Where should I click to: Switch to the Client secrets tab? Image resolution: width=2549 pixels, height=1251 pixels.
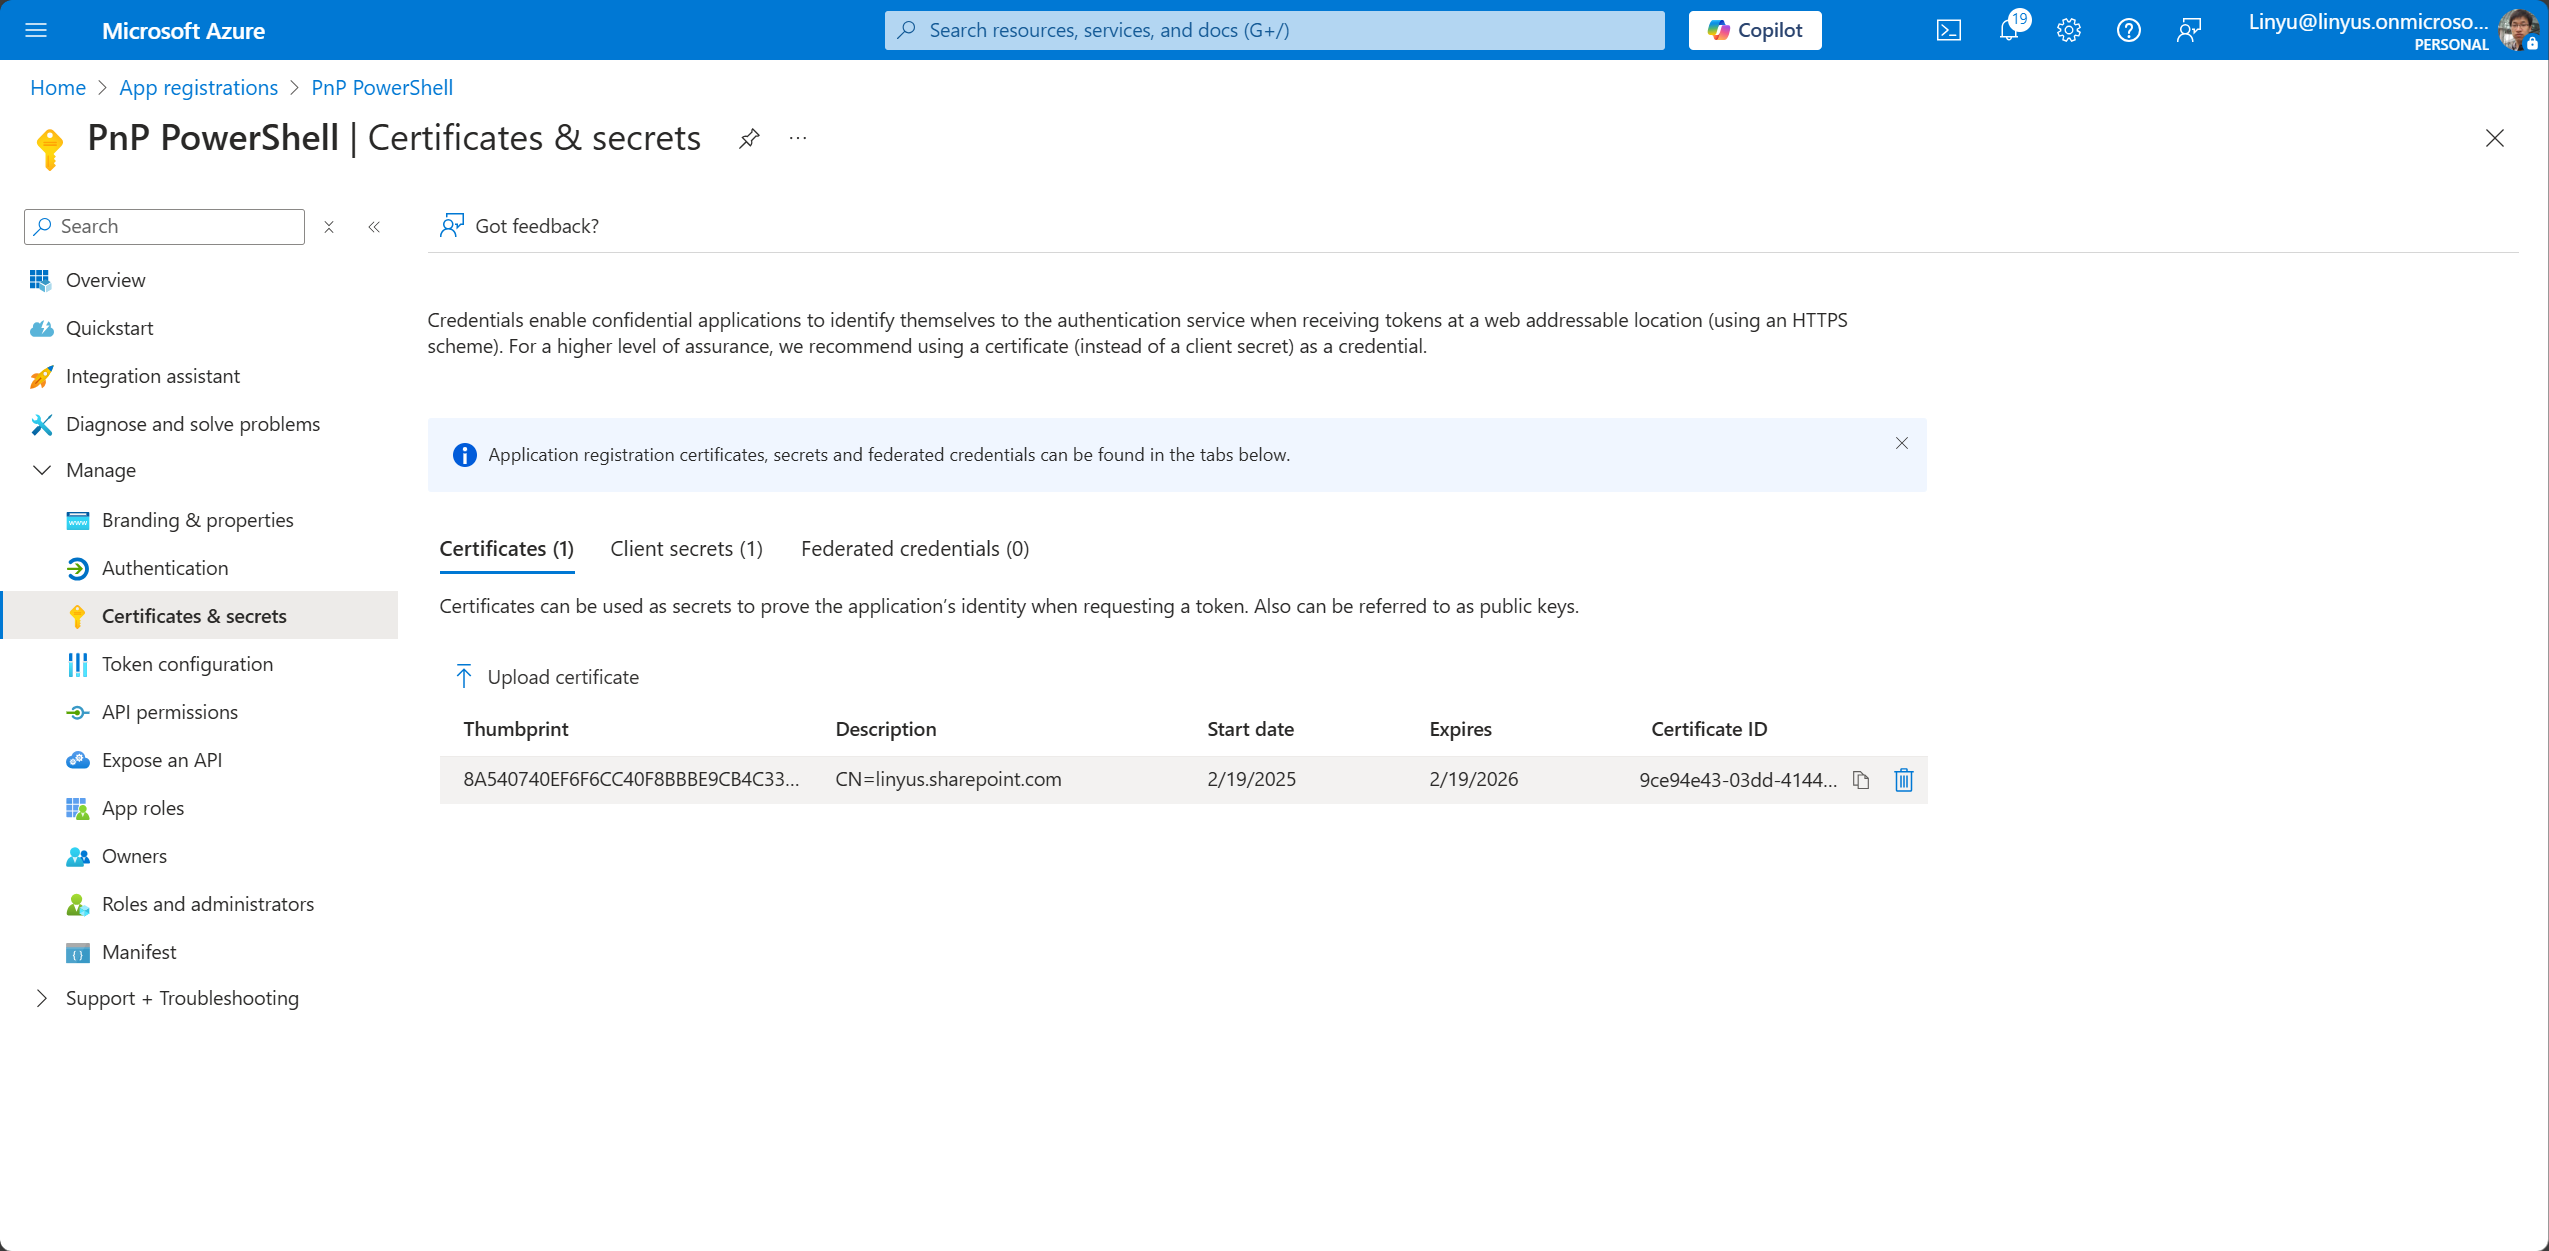pos(686,548)
